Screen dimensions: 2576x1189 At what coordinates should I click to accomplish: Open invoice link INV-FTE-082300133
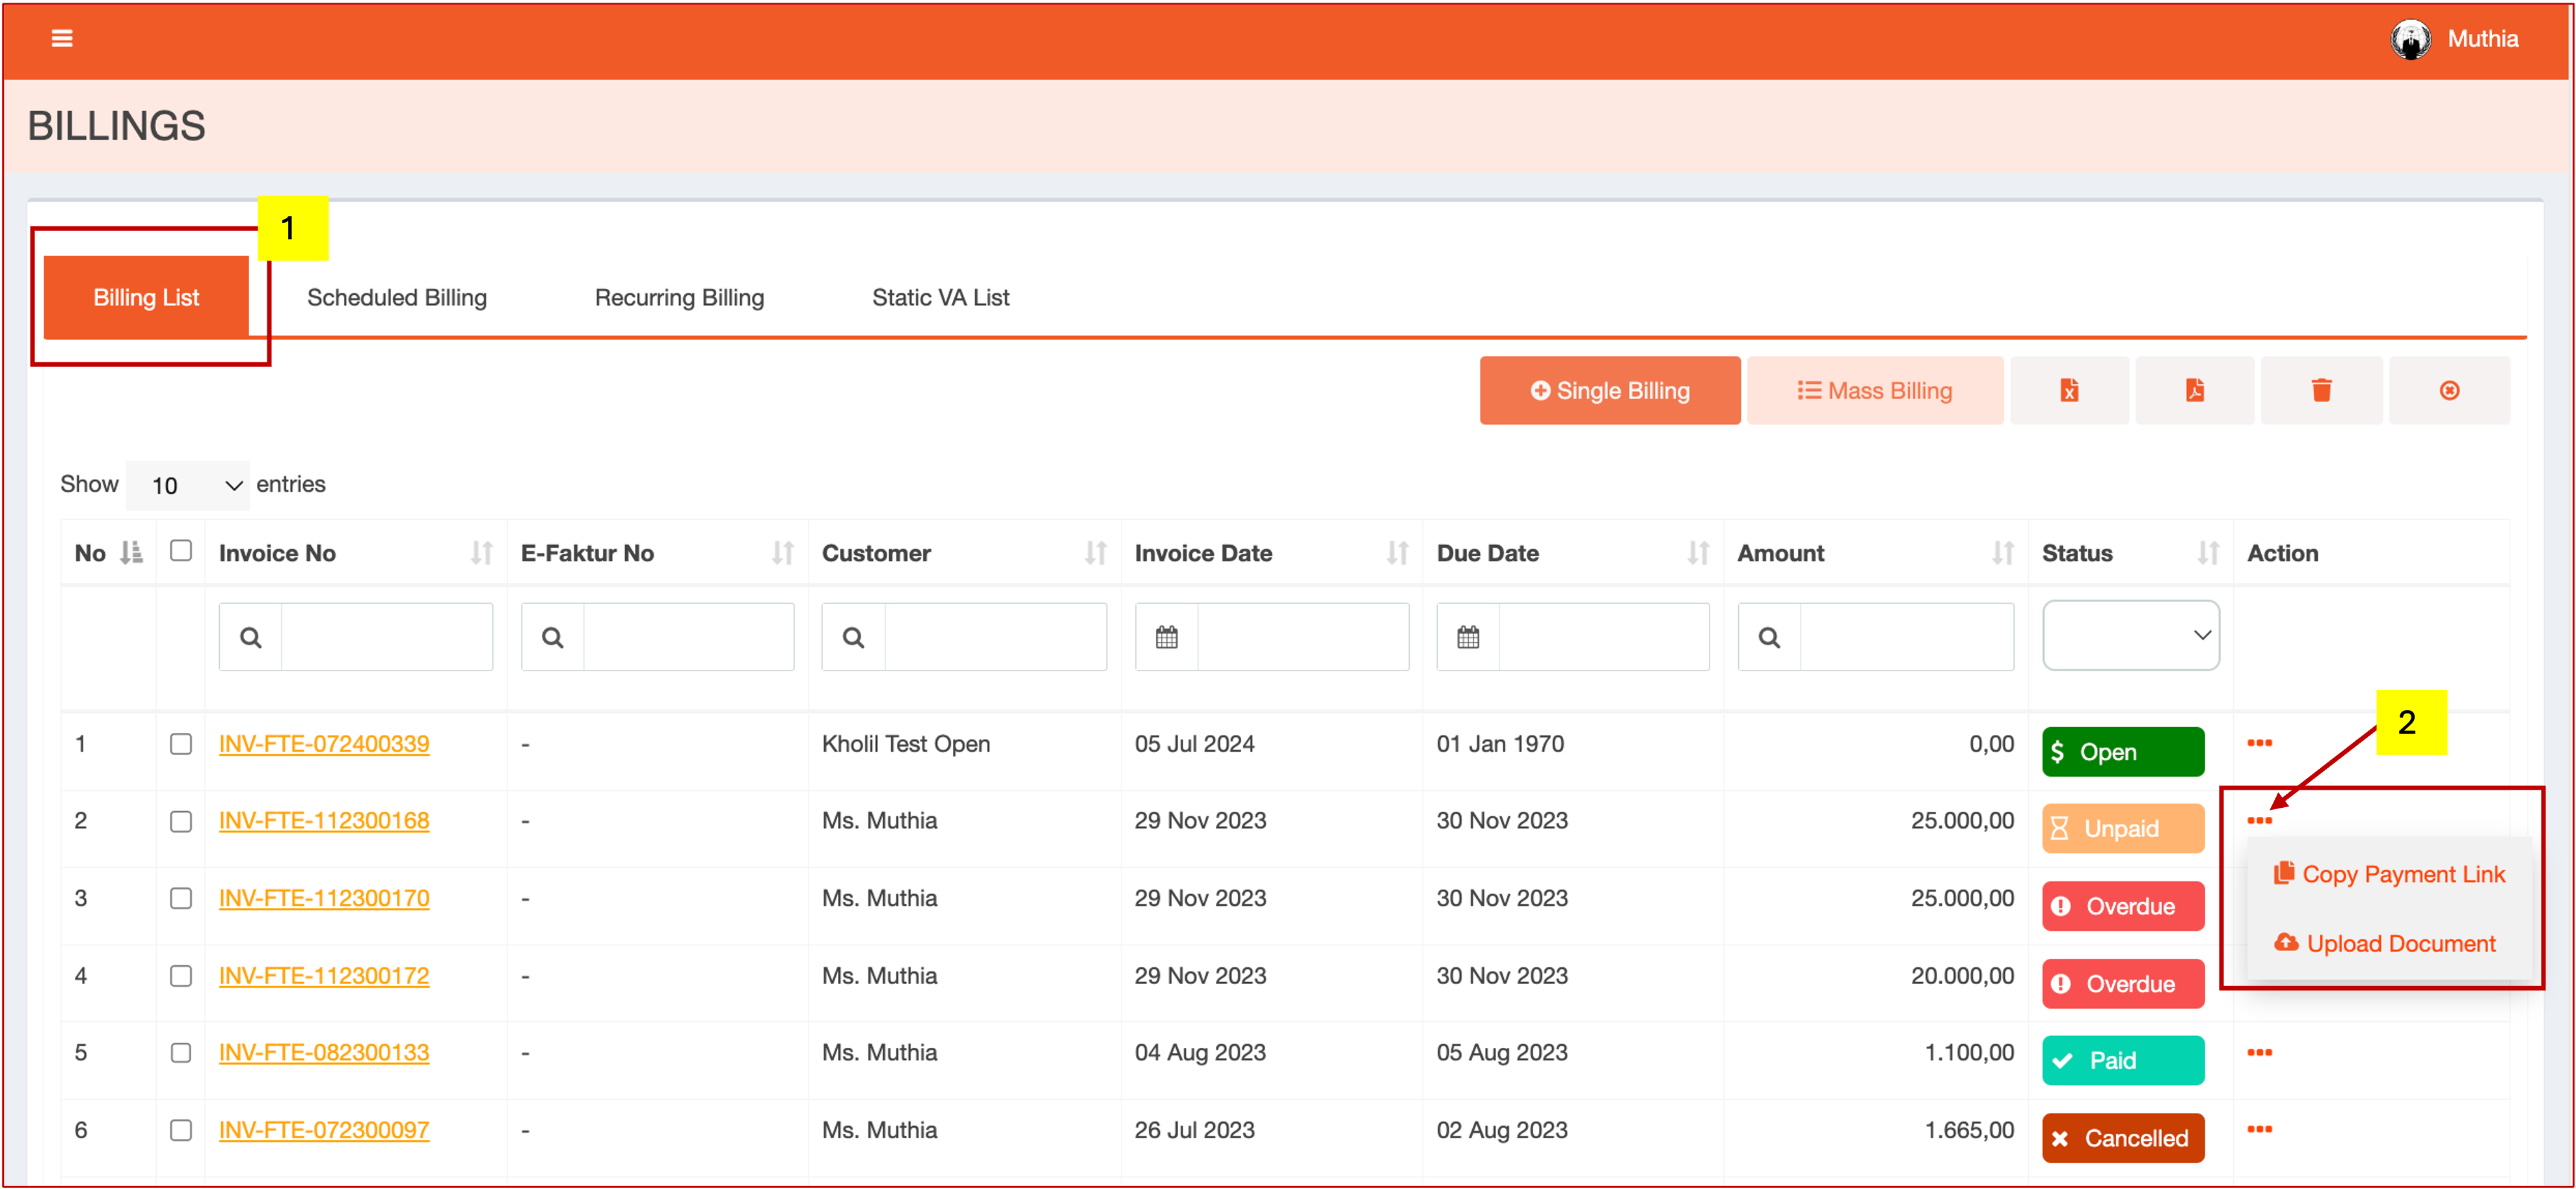click(x=324, y=1052)
